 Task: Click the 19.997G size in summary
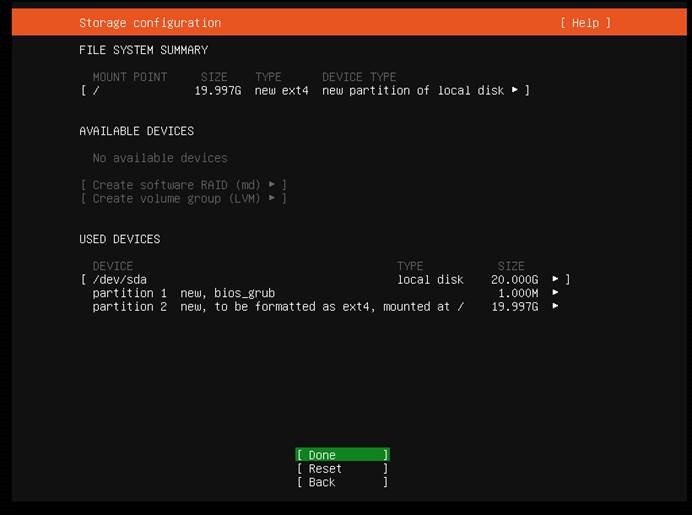tap(218, 90)
